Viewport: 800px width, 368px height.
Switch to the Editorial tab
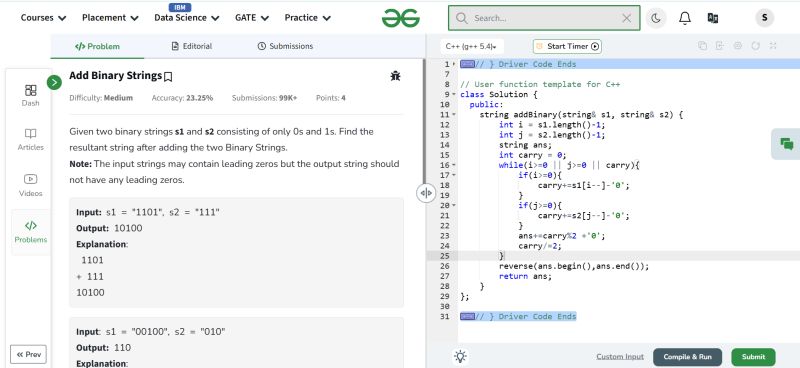coord(191,46)
